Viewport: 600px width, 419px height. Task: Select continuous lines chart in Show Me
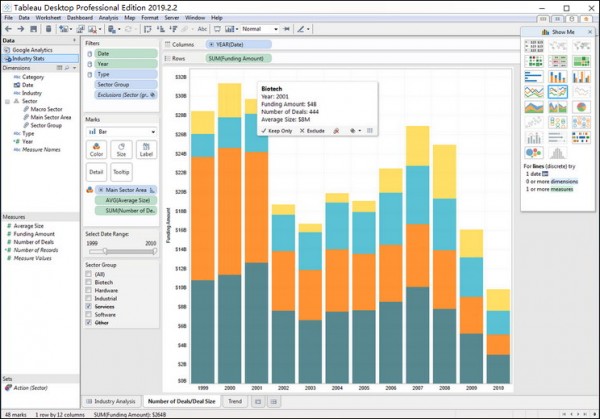click(534, 92)
